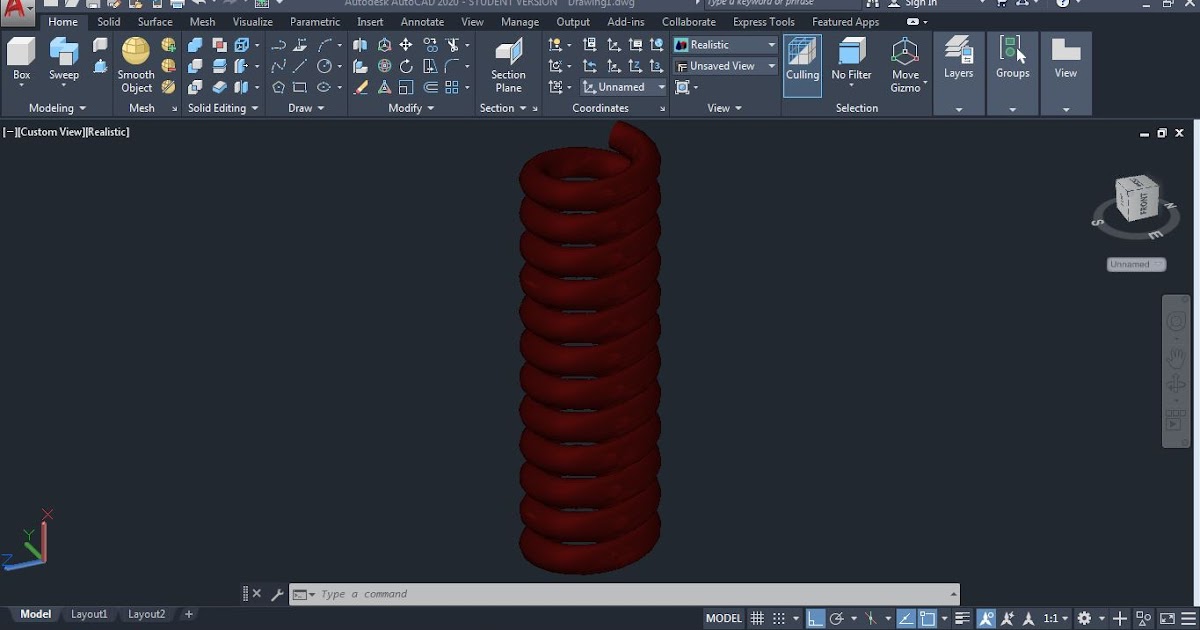Select the Box modeling tool
The image size is (1200, 630).
click(20, 62)
